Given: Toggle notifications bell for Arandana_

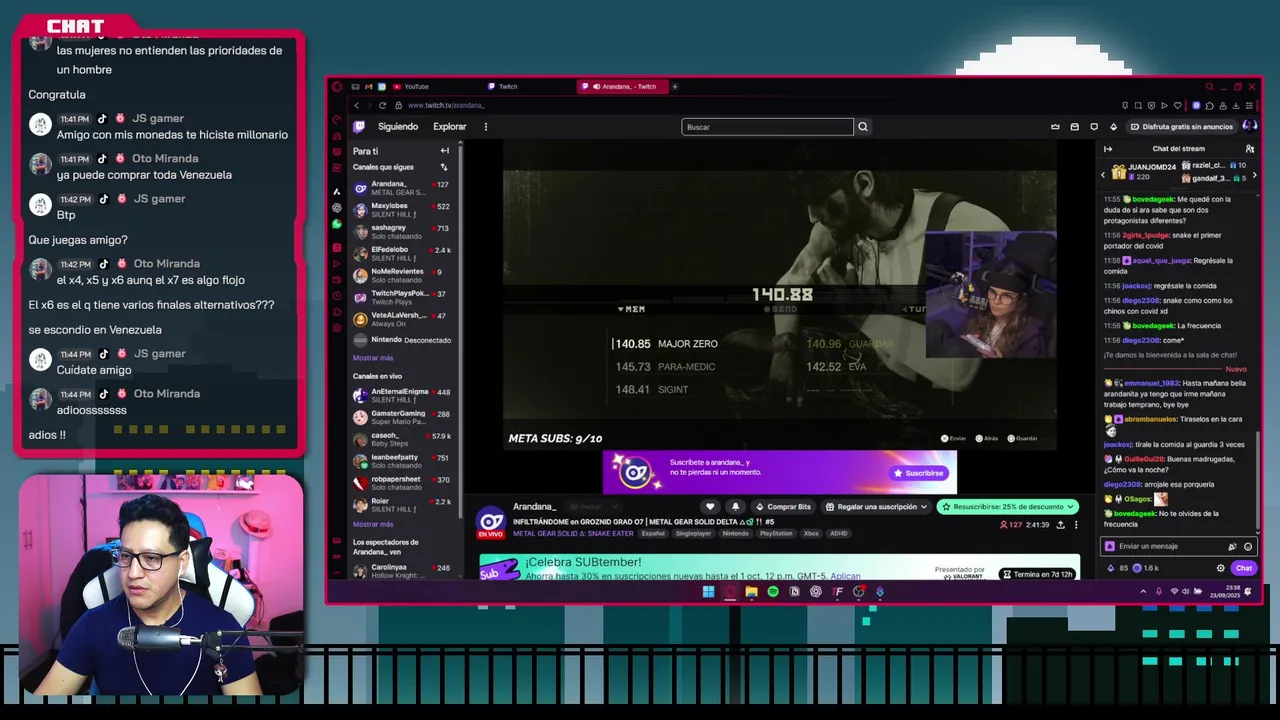Looking at the screenshot, I should pyautogui.click(x=735, y=507).
